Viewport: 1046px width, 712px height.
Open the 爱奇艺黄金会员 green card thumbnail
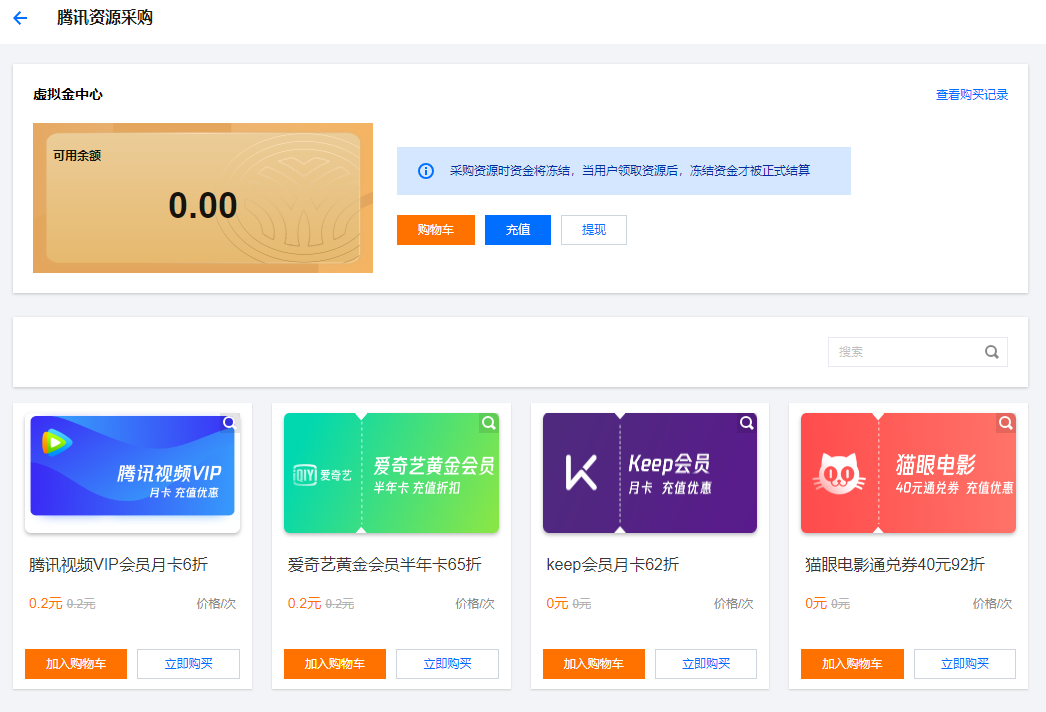point(392,472)
